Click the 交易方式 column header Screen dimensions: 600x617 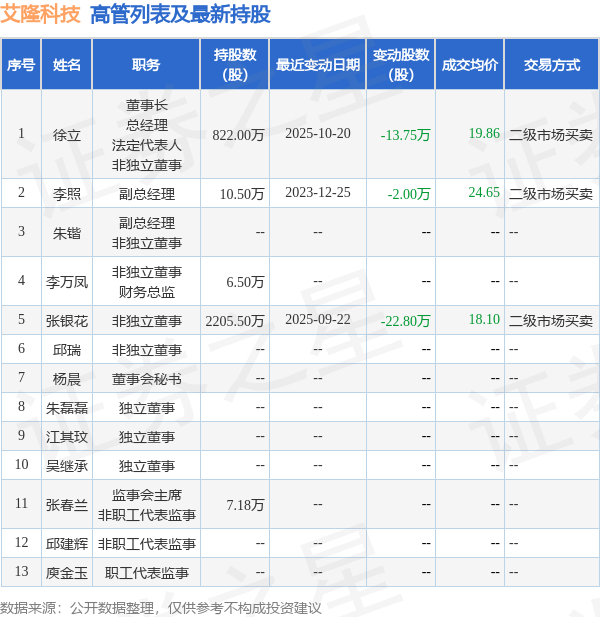552,65
